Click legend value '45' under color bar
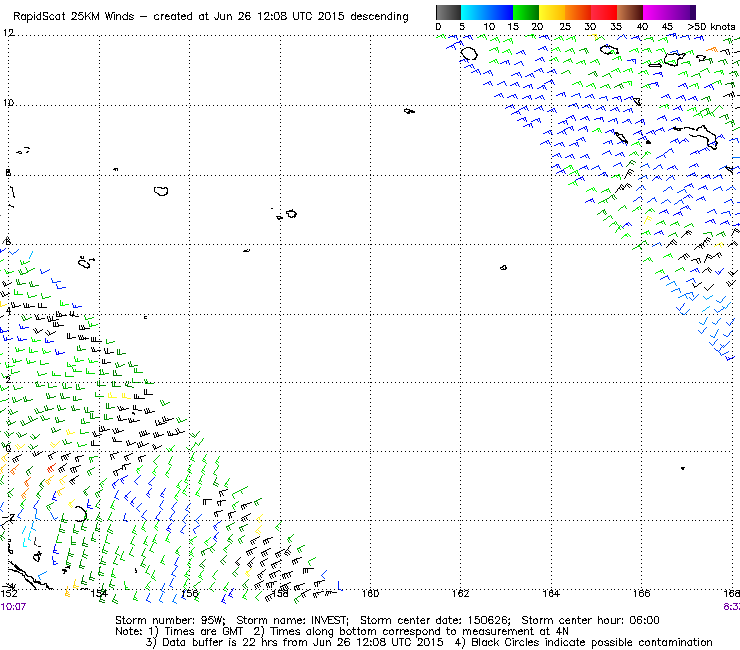The width and height of the screenshot is (740, 650). click(x=667, y=27)
